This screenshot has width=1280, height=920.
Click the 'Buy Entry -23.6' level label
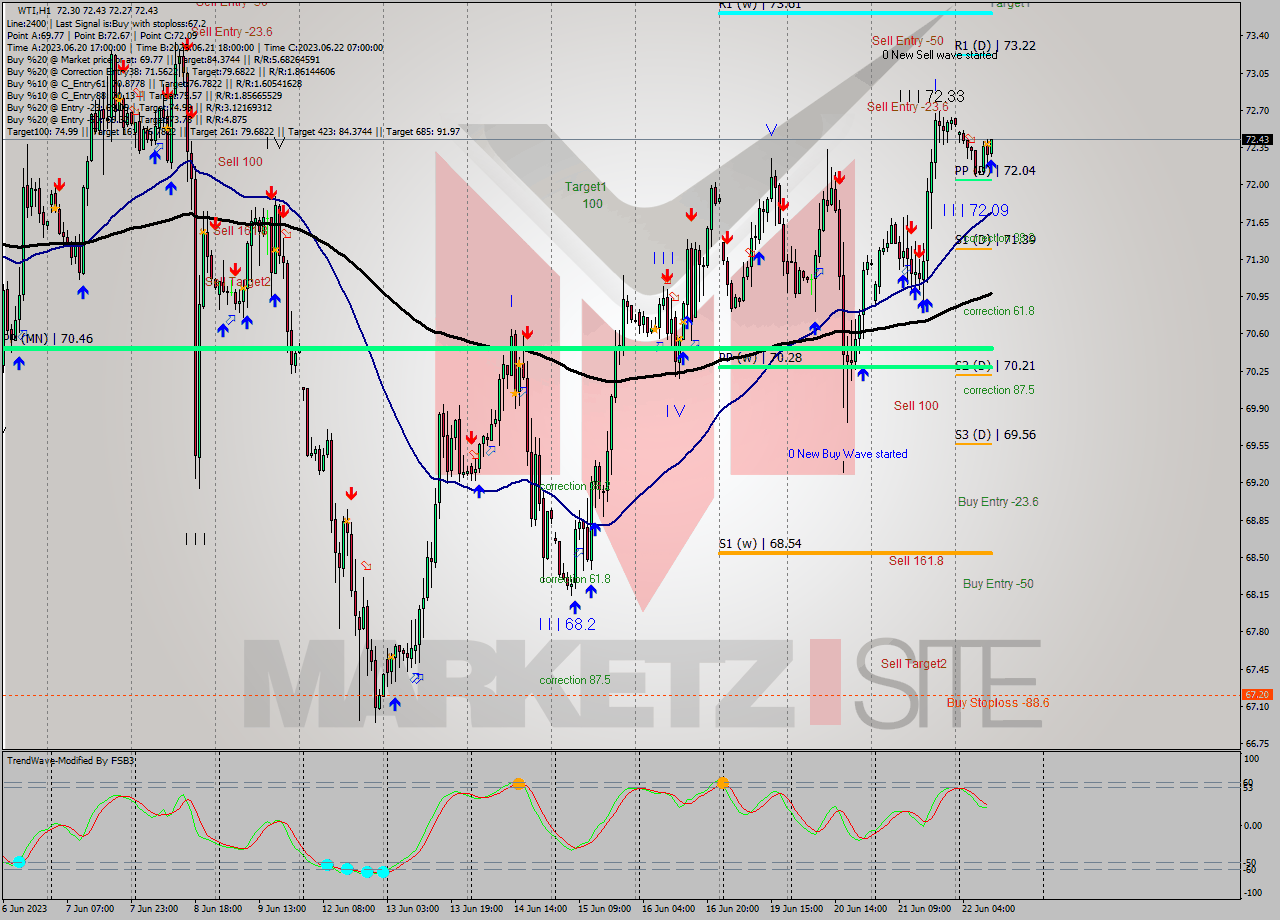click(998, 501)
